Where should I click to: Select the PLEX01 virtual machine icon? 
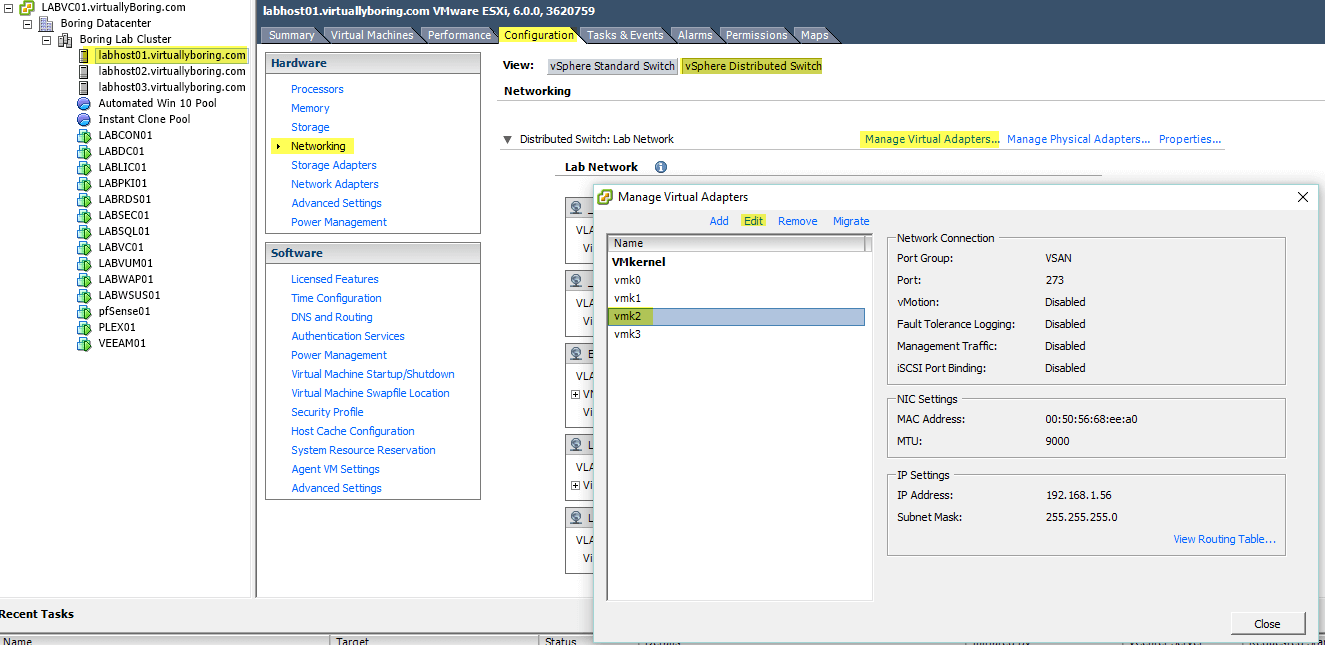[84, 328]
